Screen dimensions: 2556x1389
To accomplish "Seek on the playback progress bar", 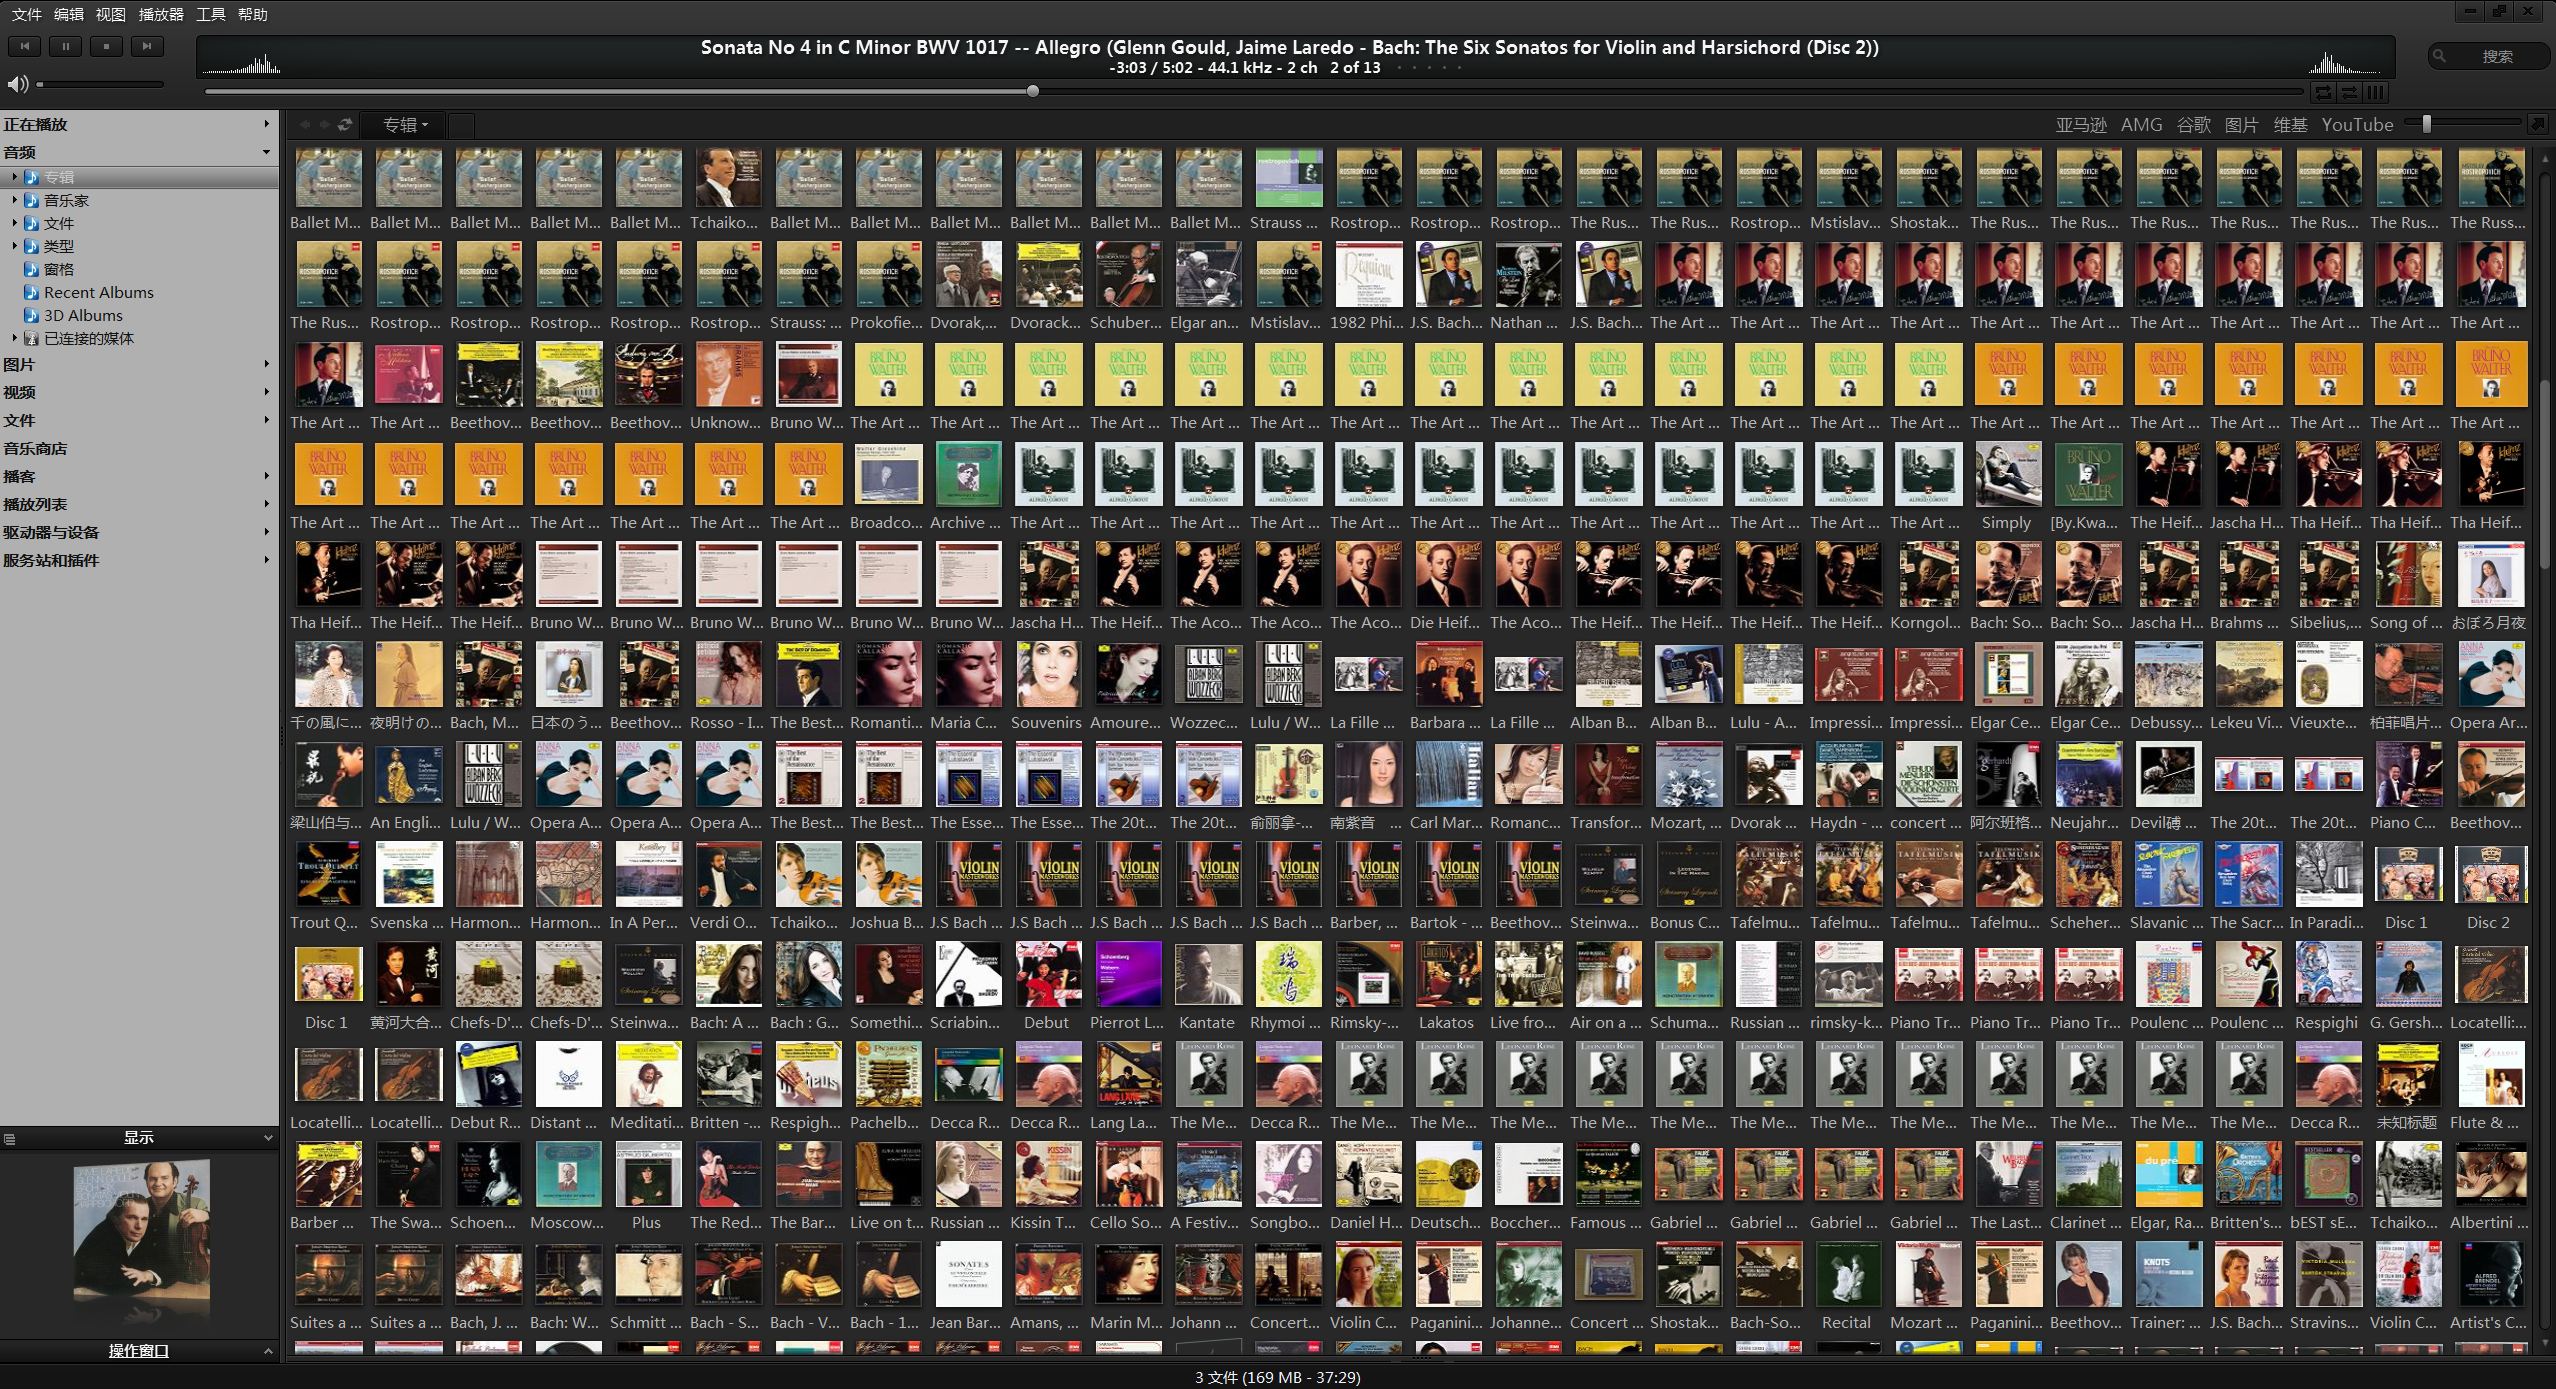I will (x=1255, y=91).
